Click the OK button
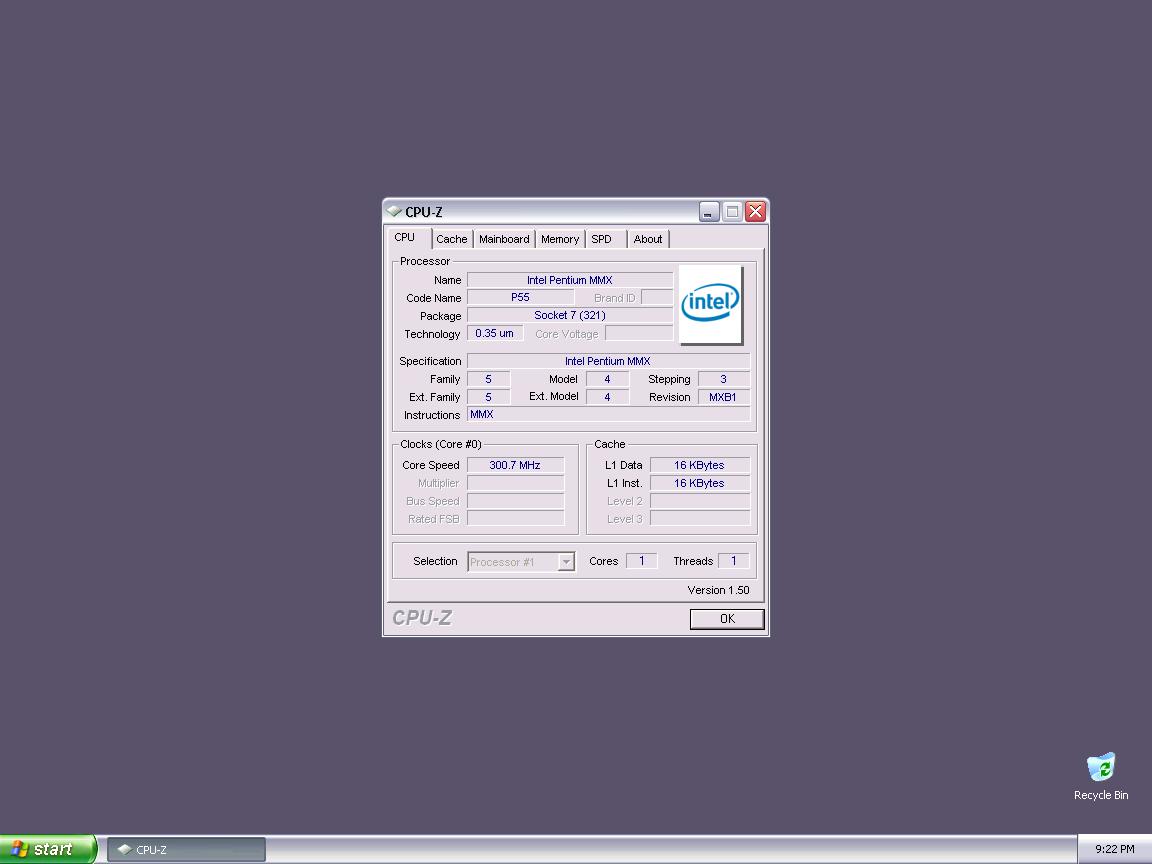Screen dimensions: 1152x864 point(727,619)
